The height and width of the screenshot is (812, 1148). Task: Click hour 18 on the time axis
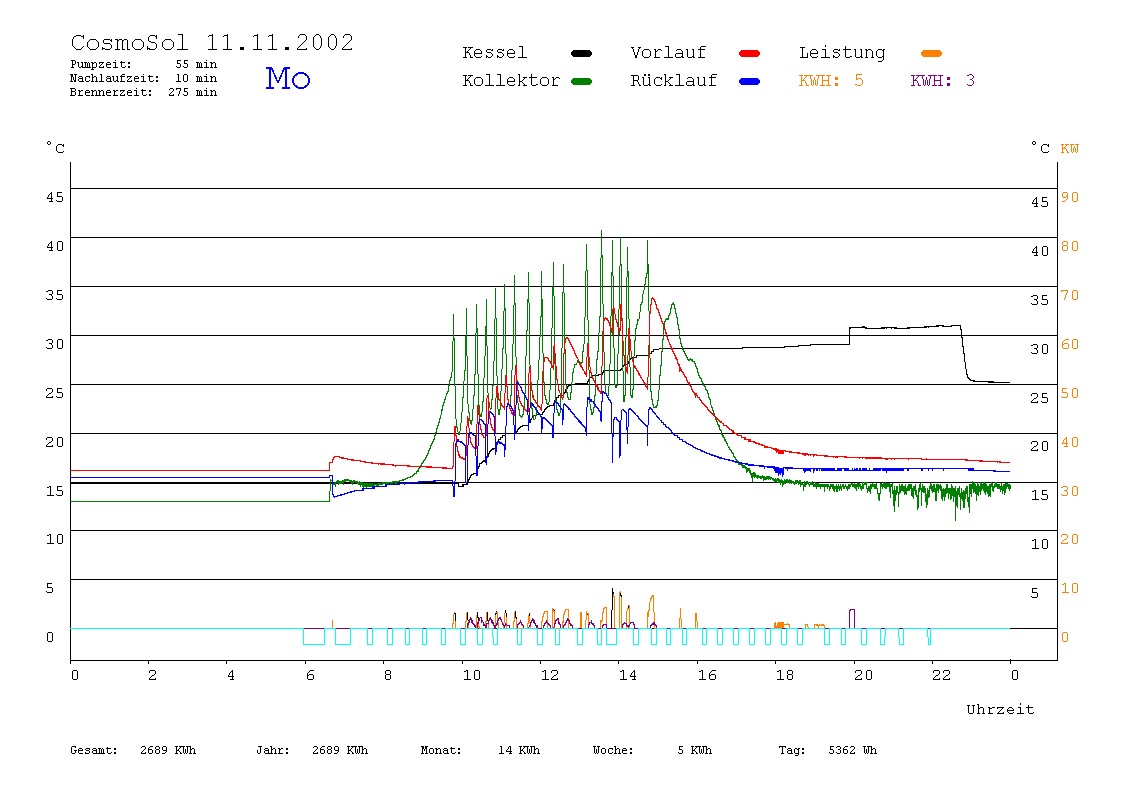point(785,675)
